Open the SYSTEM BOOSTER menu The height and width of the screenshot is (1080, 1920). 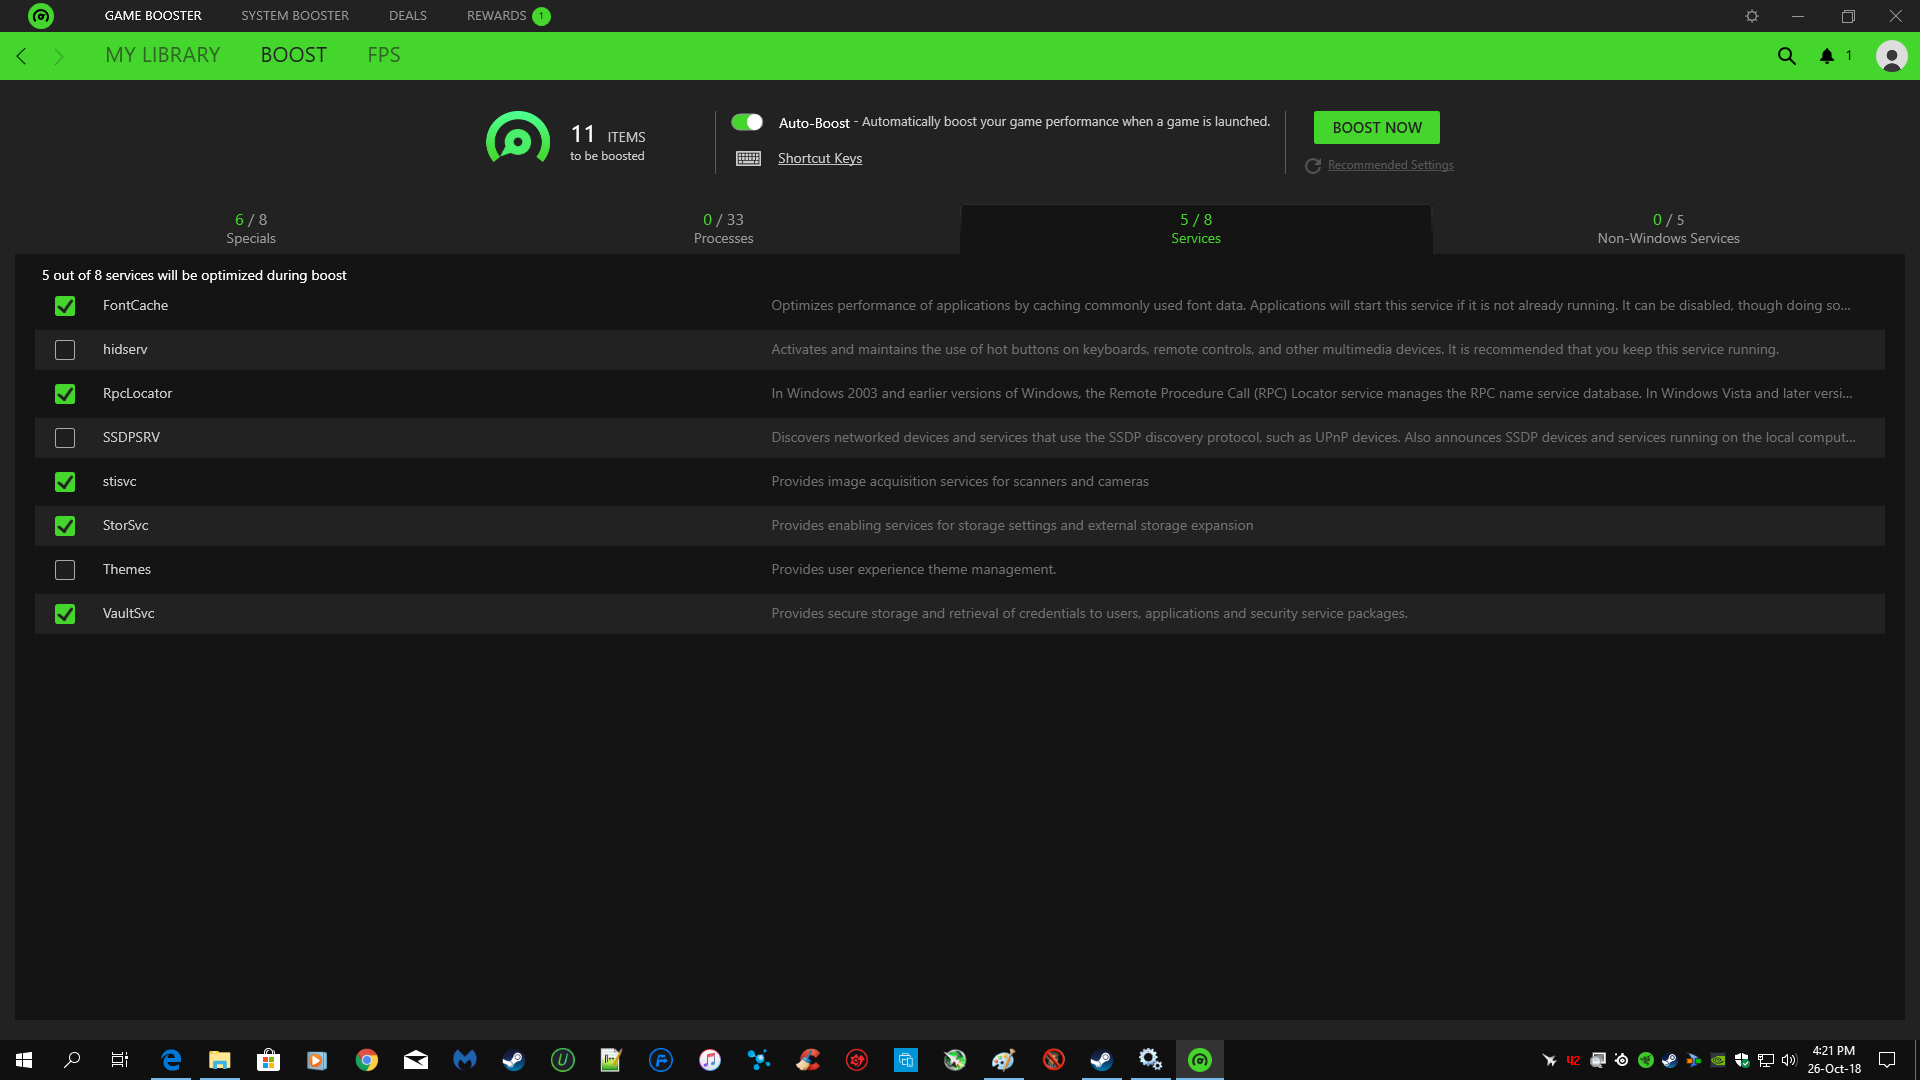point(295,16)
